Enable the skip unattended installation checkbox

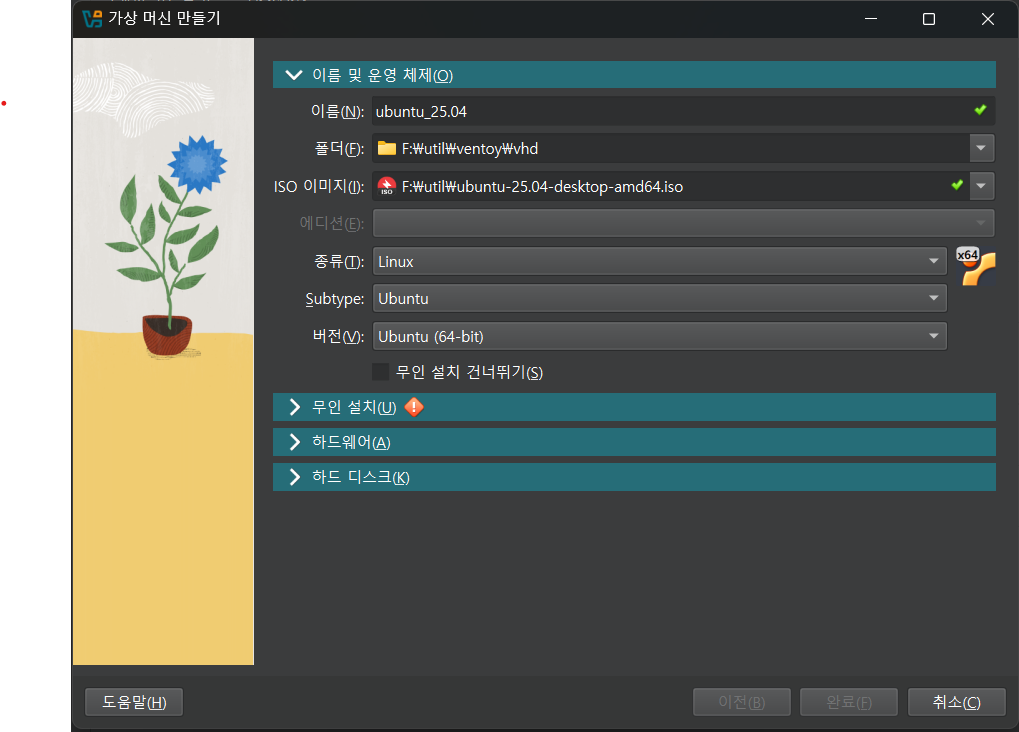380,372
